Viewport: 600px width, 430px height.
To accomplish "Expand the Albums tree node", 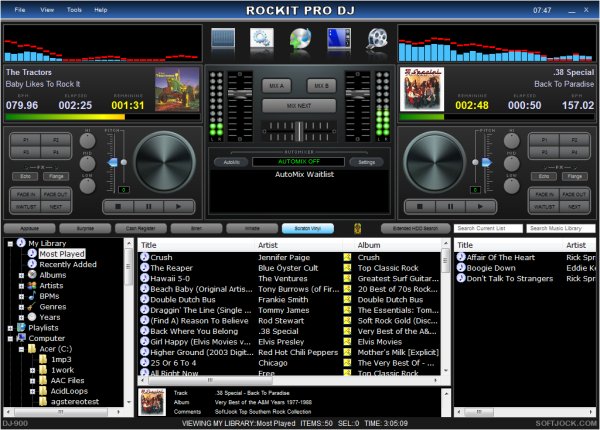I will (x=21, y=275).
